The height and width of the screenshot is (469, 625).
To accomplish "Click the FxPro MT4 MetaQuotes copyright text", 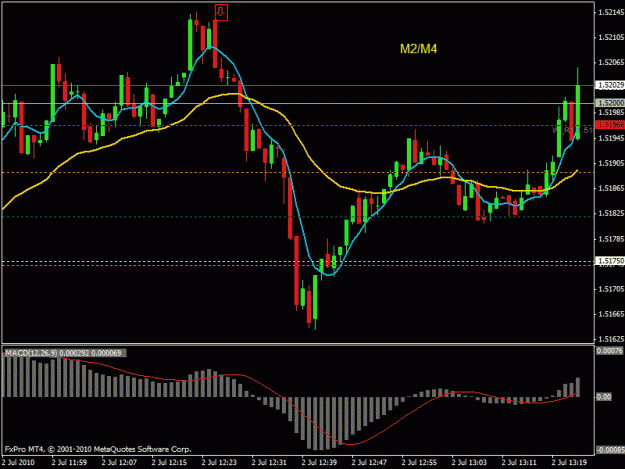I will [98, 449].
